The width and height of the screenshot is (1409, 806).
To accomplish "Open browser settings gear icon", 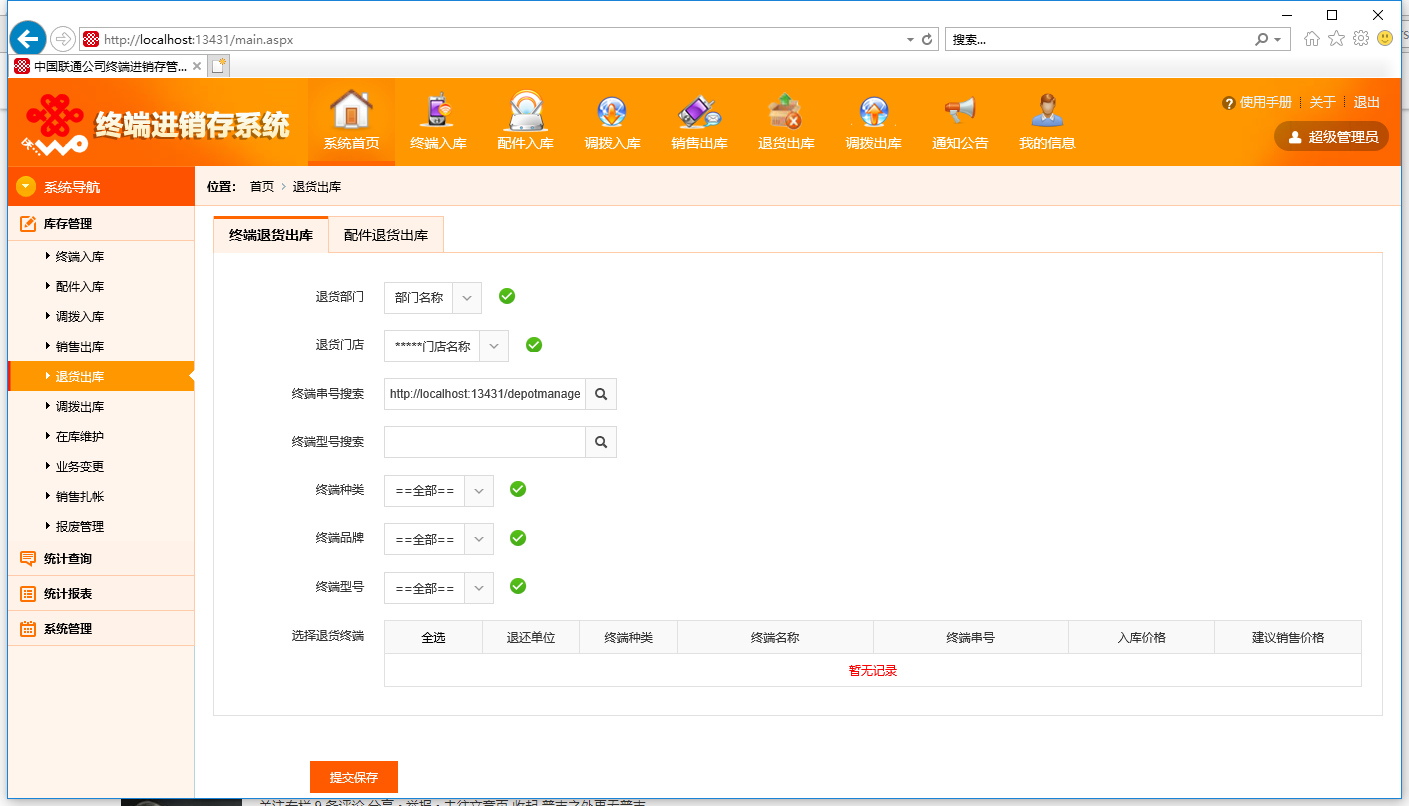I will coord(1361,39).
